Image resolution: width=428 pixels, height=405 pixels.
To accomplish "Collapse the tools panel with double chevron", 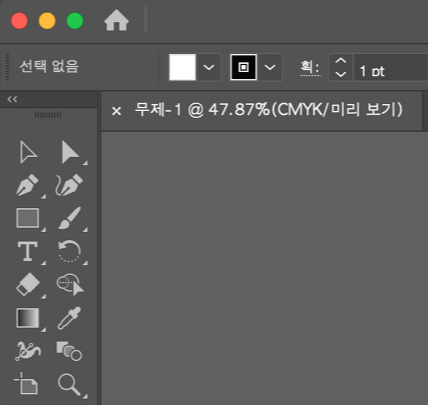I will 12,99.
